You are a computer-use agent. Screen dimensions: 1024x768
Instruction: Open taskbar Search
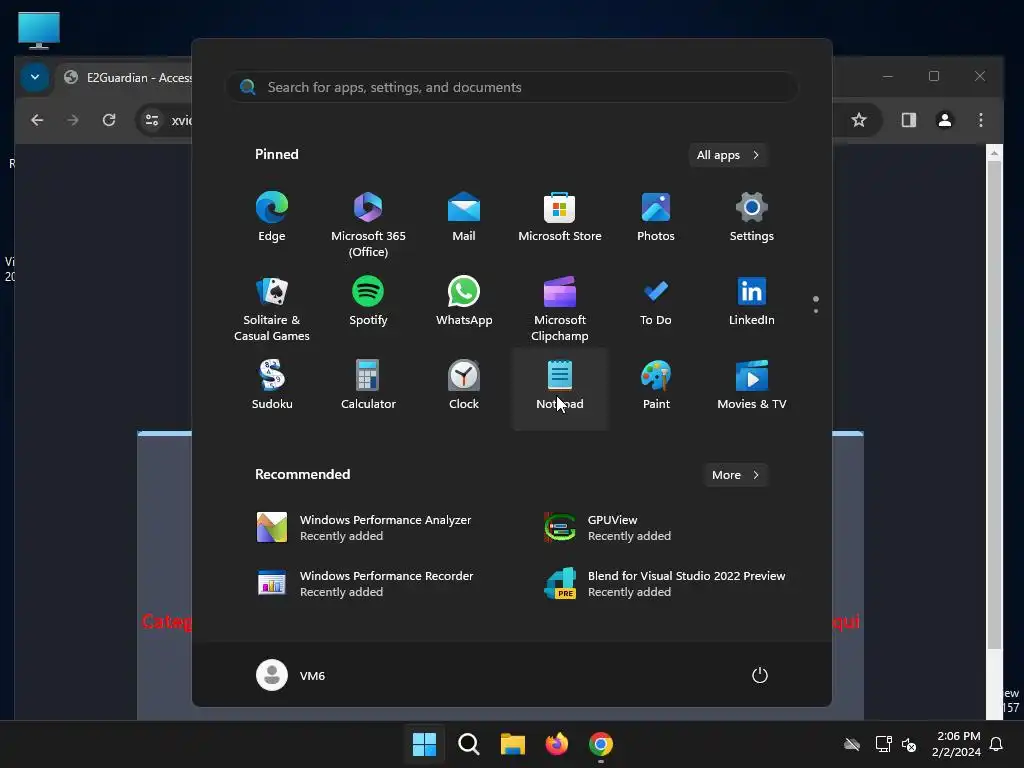[468, 744]
